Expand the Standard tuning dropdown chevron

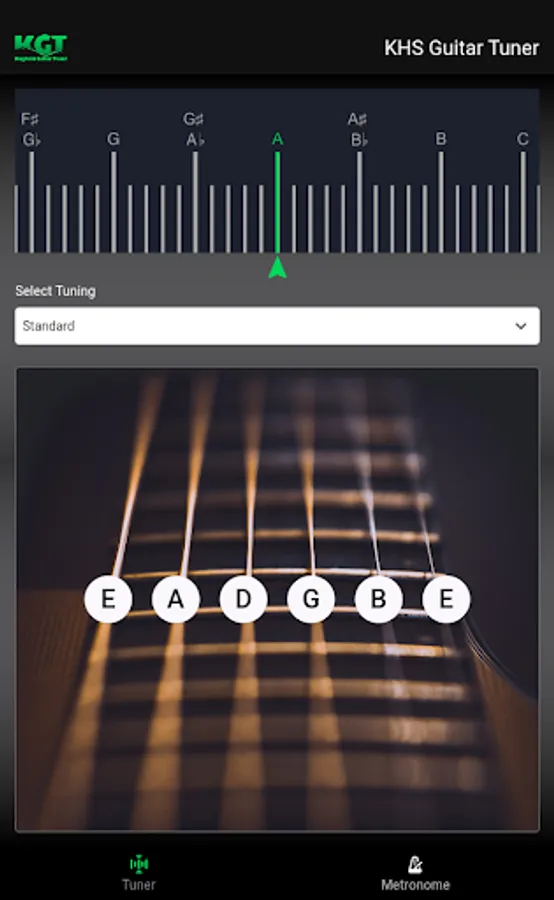[x=521, y=326]
